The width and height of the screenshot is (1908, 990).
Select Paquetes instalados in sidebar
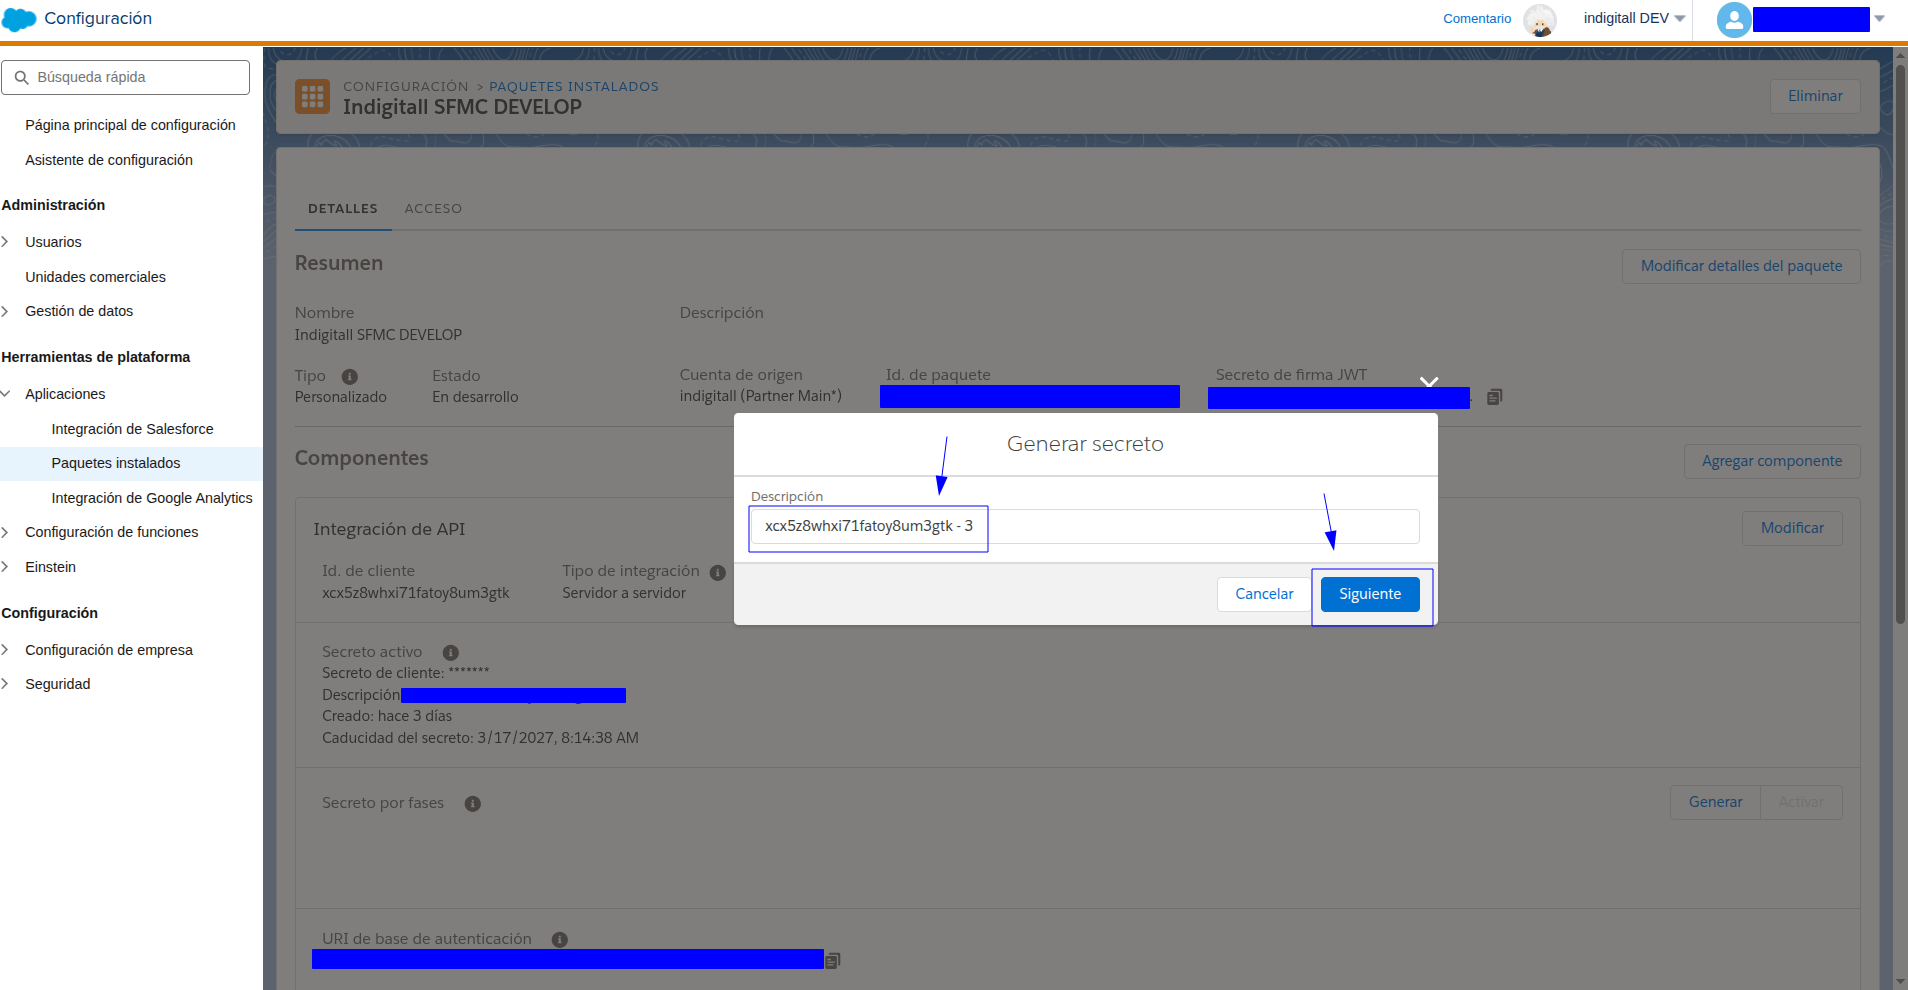coord(116,463)
